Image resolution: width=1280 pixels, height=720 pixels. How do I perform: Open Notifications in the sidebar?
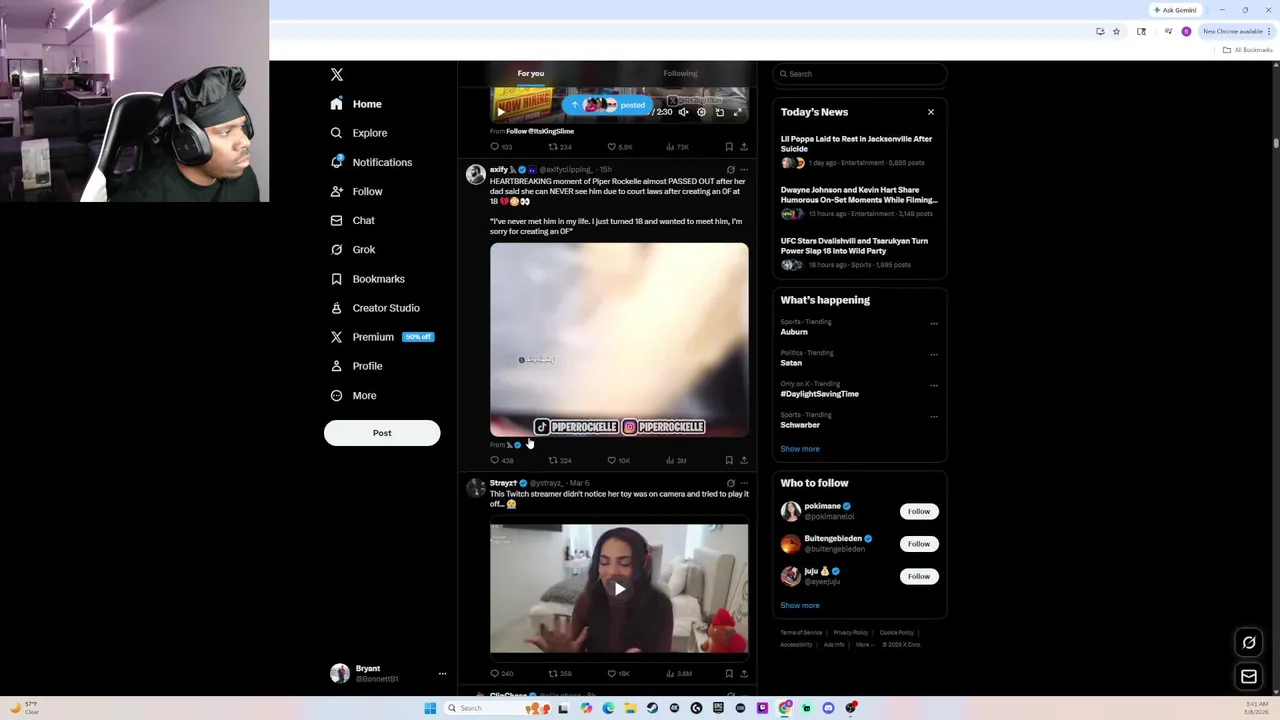[x=371, y=162]
